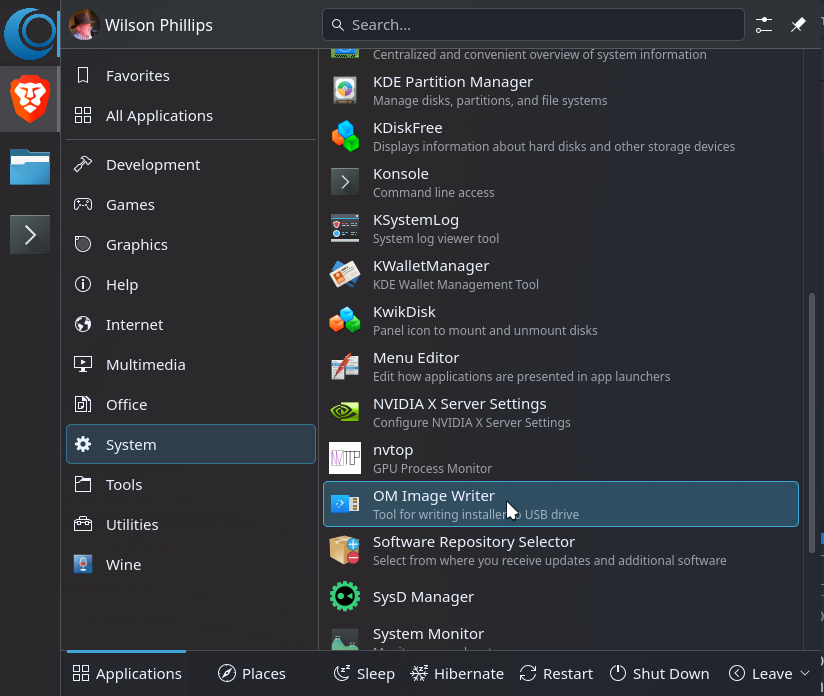Open KWalletManager wallet icon

(345, 274)
